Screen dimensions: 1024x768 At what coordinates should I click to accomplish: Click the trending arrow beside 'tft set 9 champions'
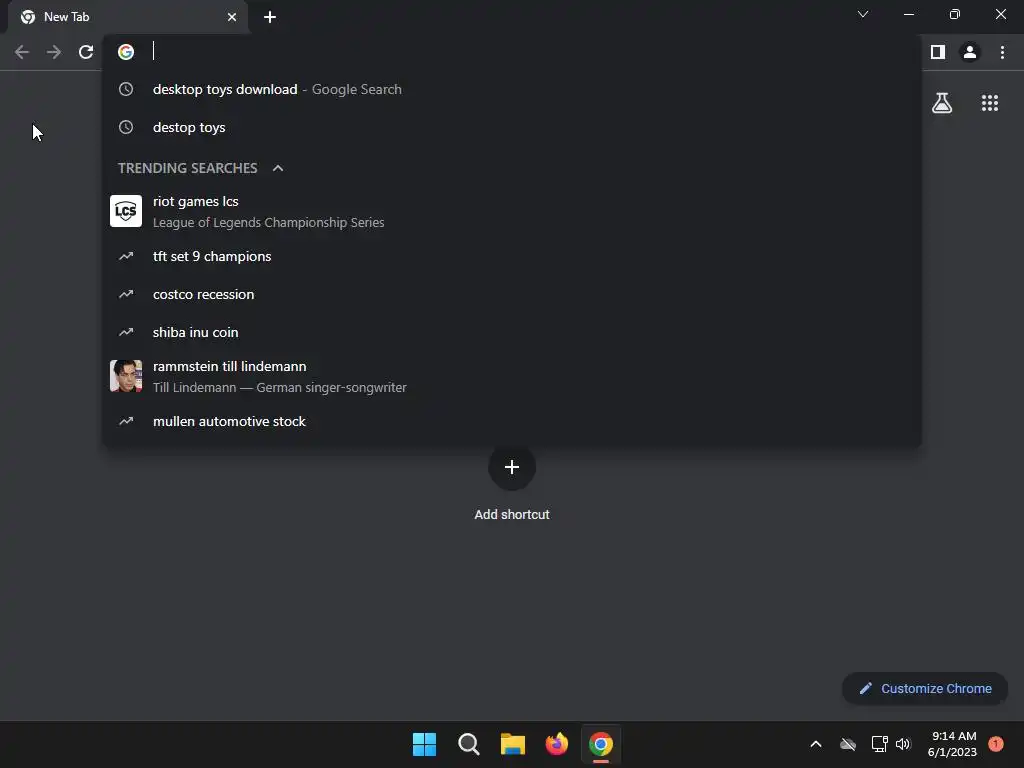[126, 257]
